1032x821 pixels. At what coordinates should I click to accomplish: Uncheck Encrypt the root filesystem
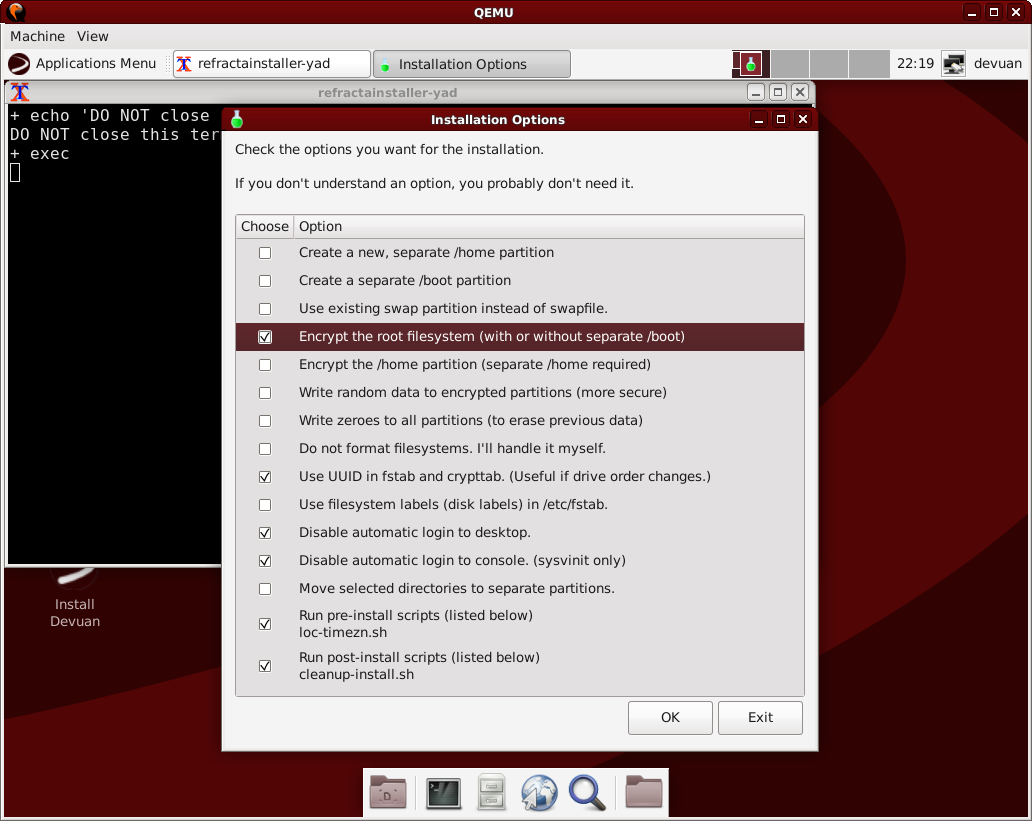[x=265, y=337]
